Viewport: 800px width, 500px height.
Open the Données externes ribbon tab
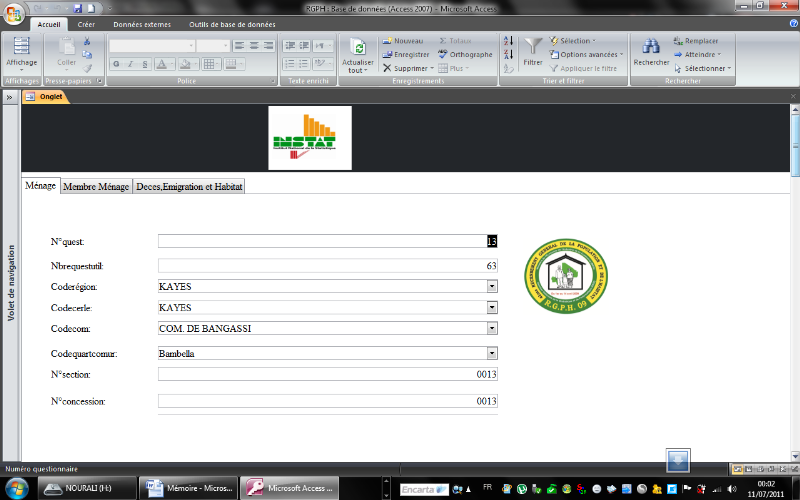(141, 23)
